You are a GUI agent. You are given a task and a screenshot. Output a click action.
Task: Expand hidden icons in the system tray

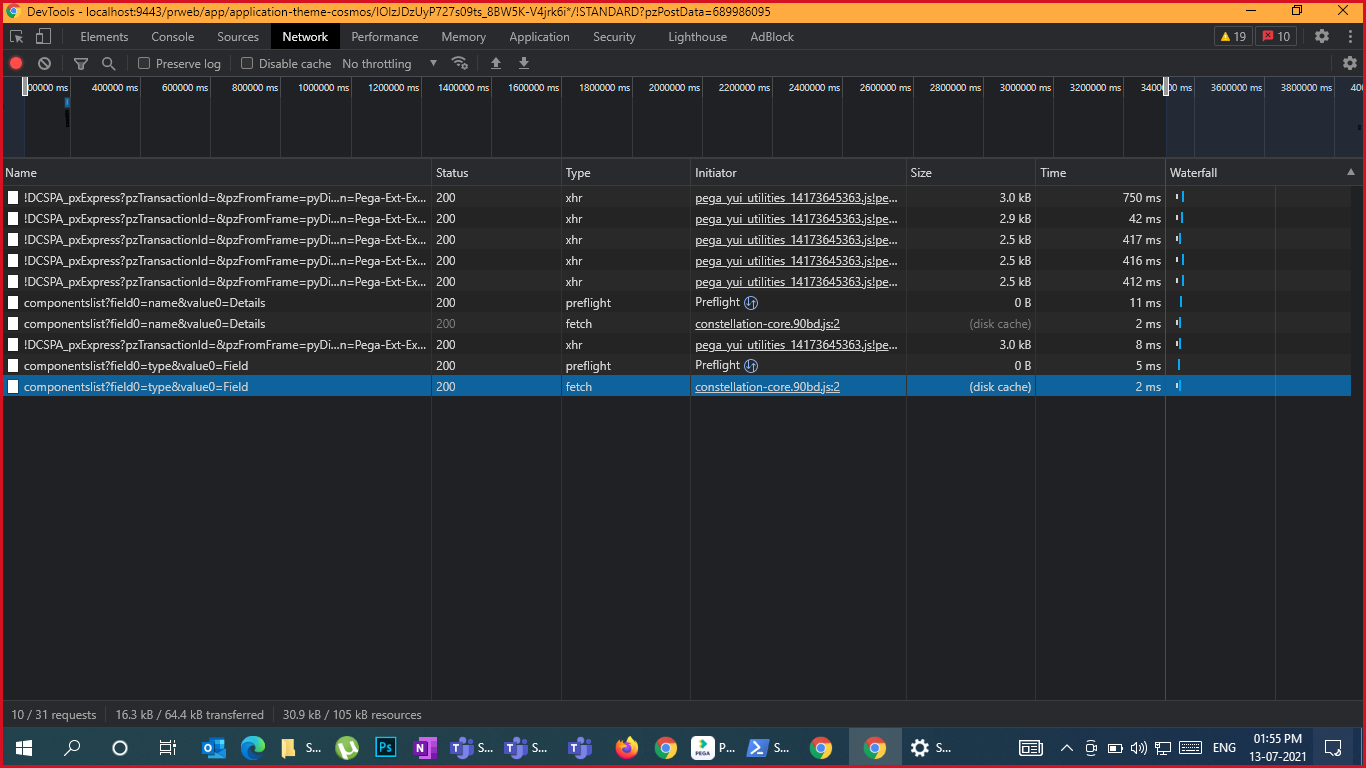pyautogui.click(x=1067, y=747)
